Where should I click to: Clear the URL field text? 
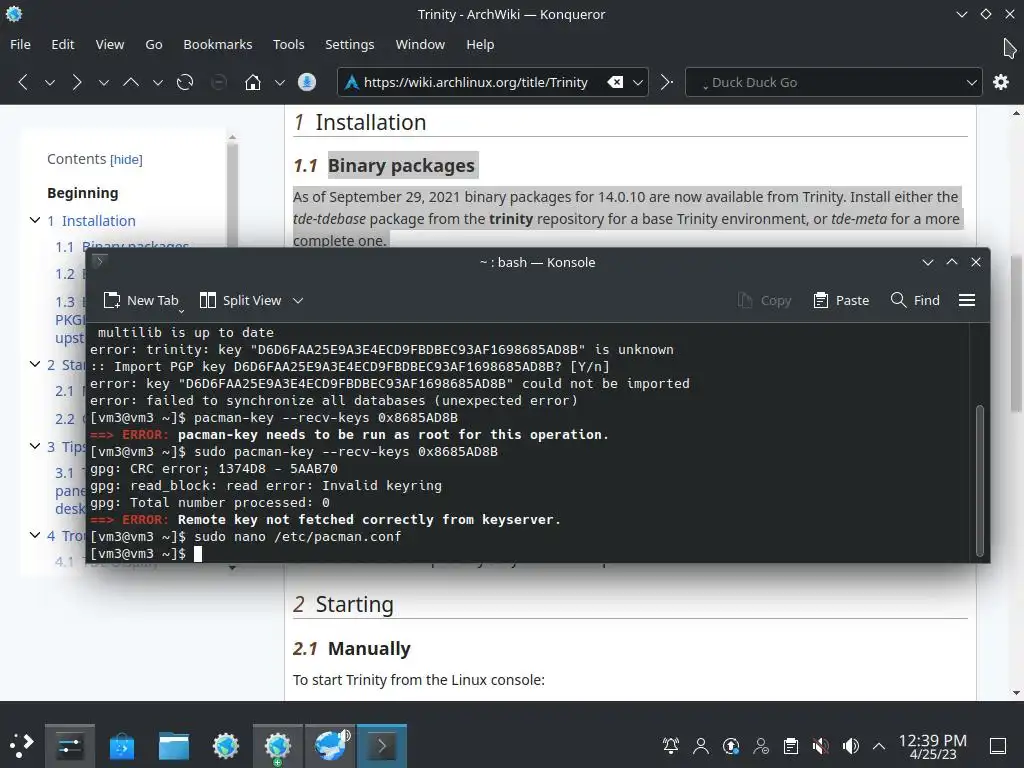pyautogui.click(x=615, y=82)
